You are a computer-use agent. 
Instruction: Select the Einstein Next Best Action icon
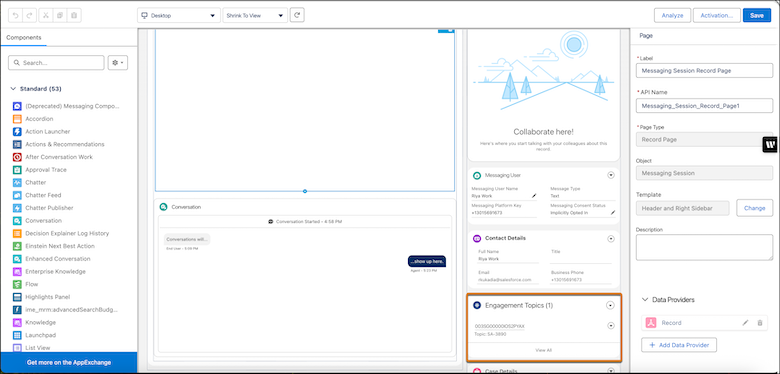(x=17, y=246)
